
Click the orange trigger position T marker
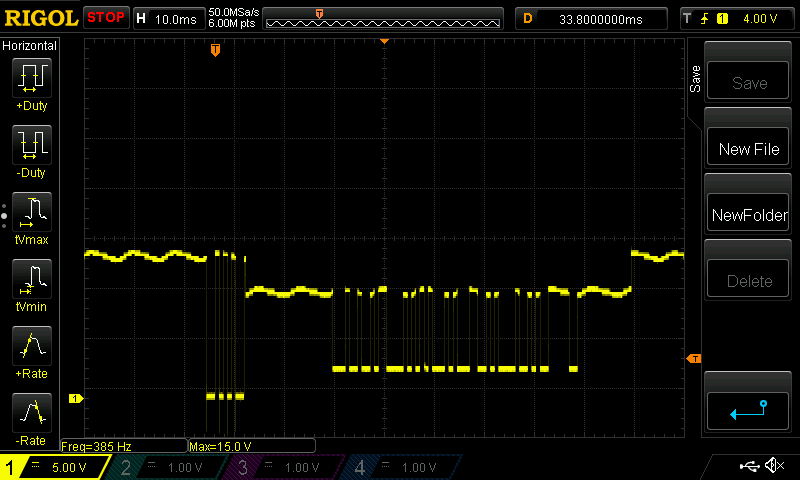coord(215,49)
